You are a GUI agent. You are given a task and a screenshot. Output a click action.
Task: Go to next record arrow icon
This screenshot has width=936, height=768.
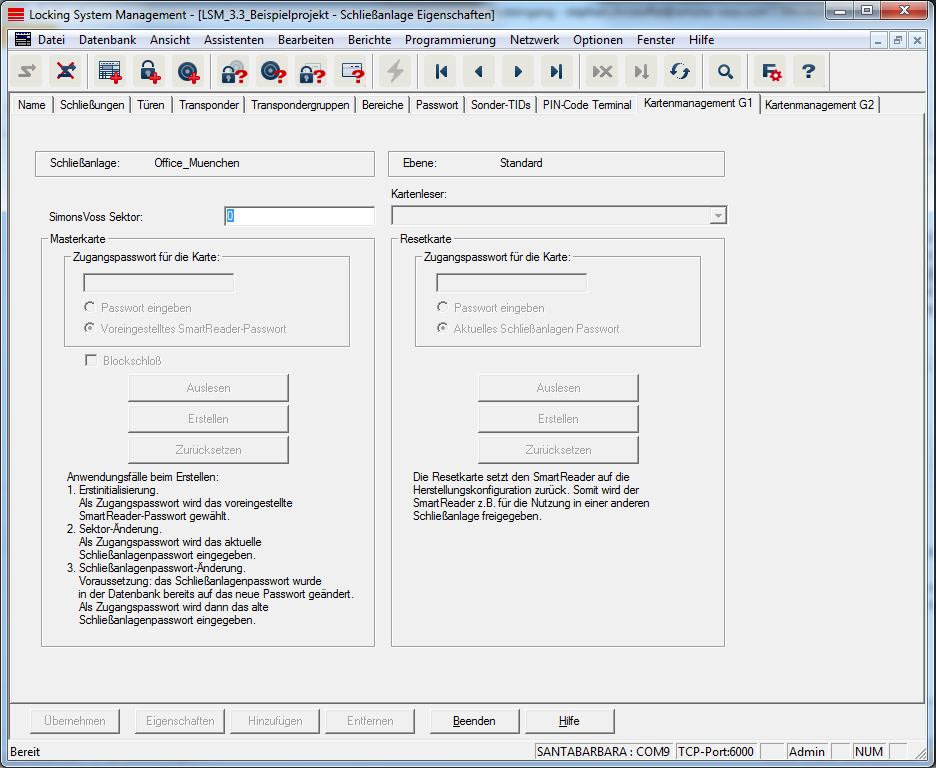[518, 71]
